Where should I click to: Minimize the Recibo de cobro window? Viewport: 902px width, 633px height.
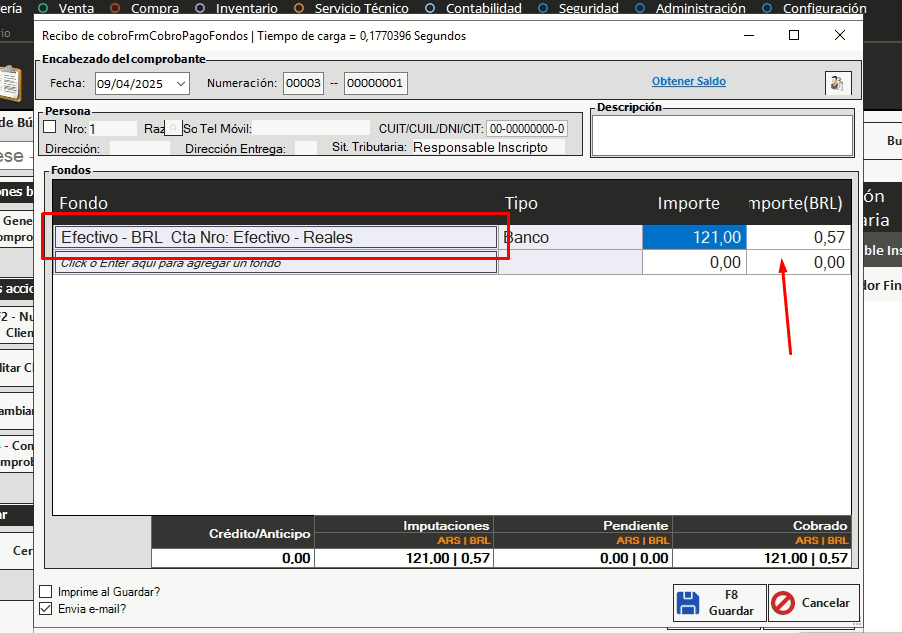click(x=748, y=35)
